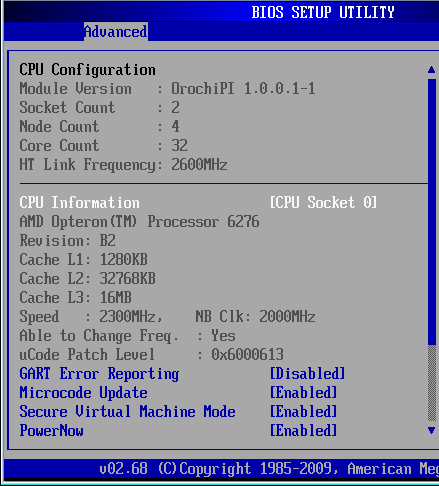Click the HT Link Frequency value
Screen dimensions: 439x486
(x=199, y=165)
